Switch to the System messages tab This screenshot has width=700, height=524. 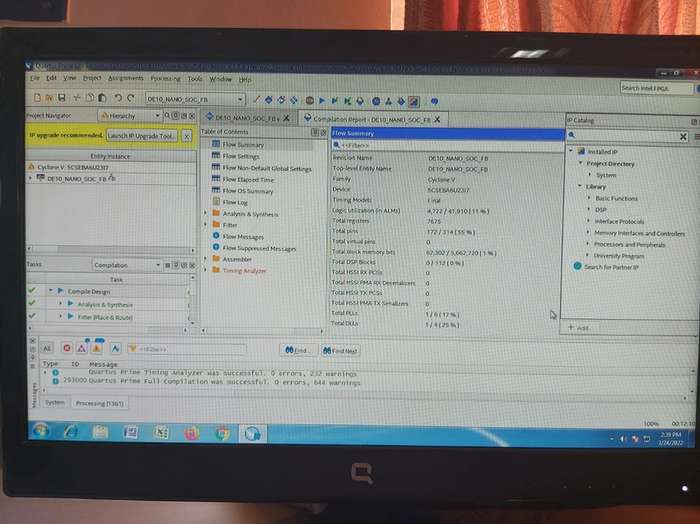(54, 402)
